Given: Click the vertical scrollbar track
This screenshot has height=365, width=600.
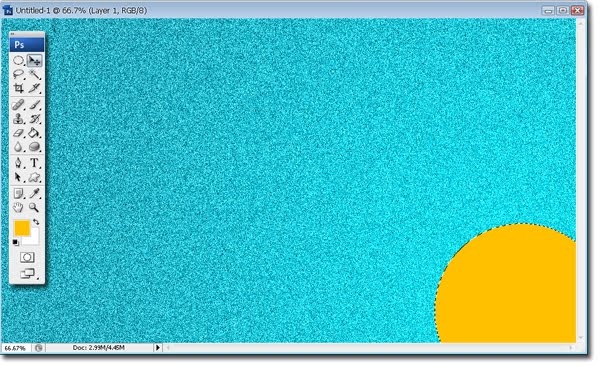Looking at the screenshot, I should click(581, 180).
